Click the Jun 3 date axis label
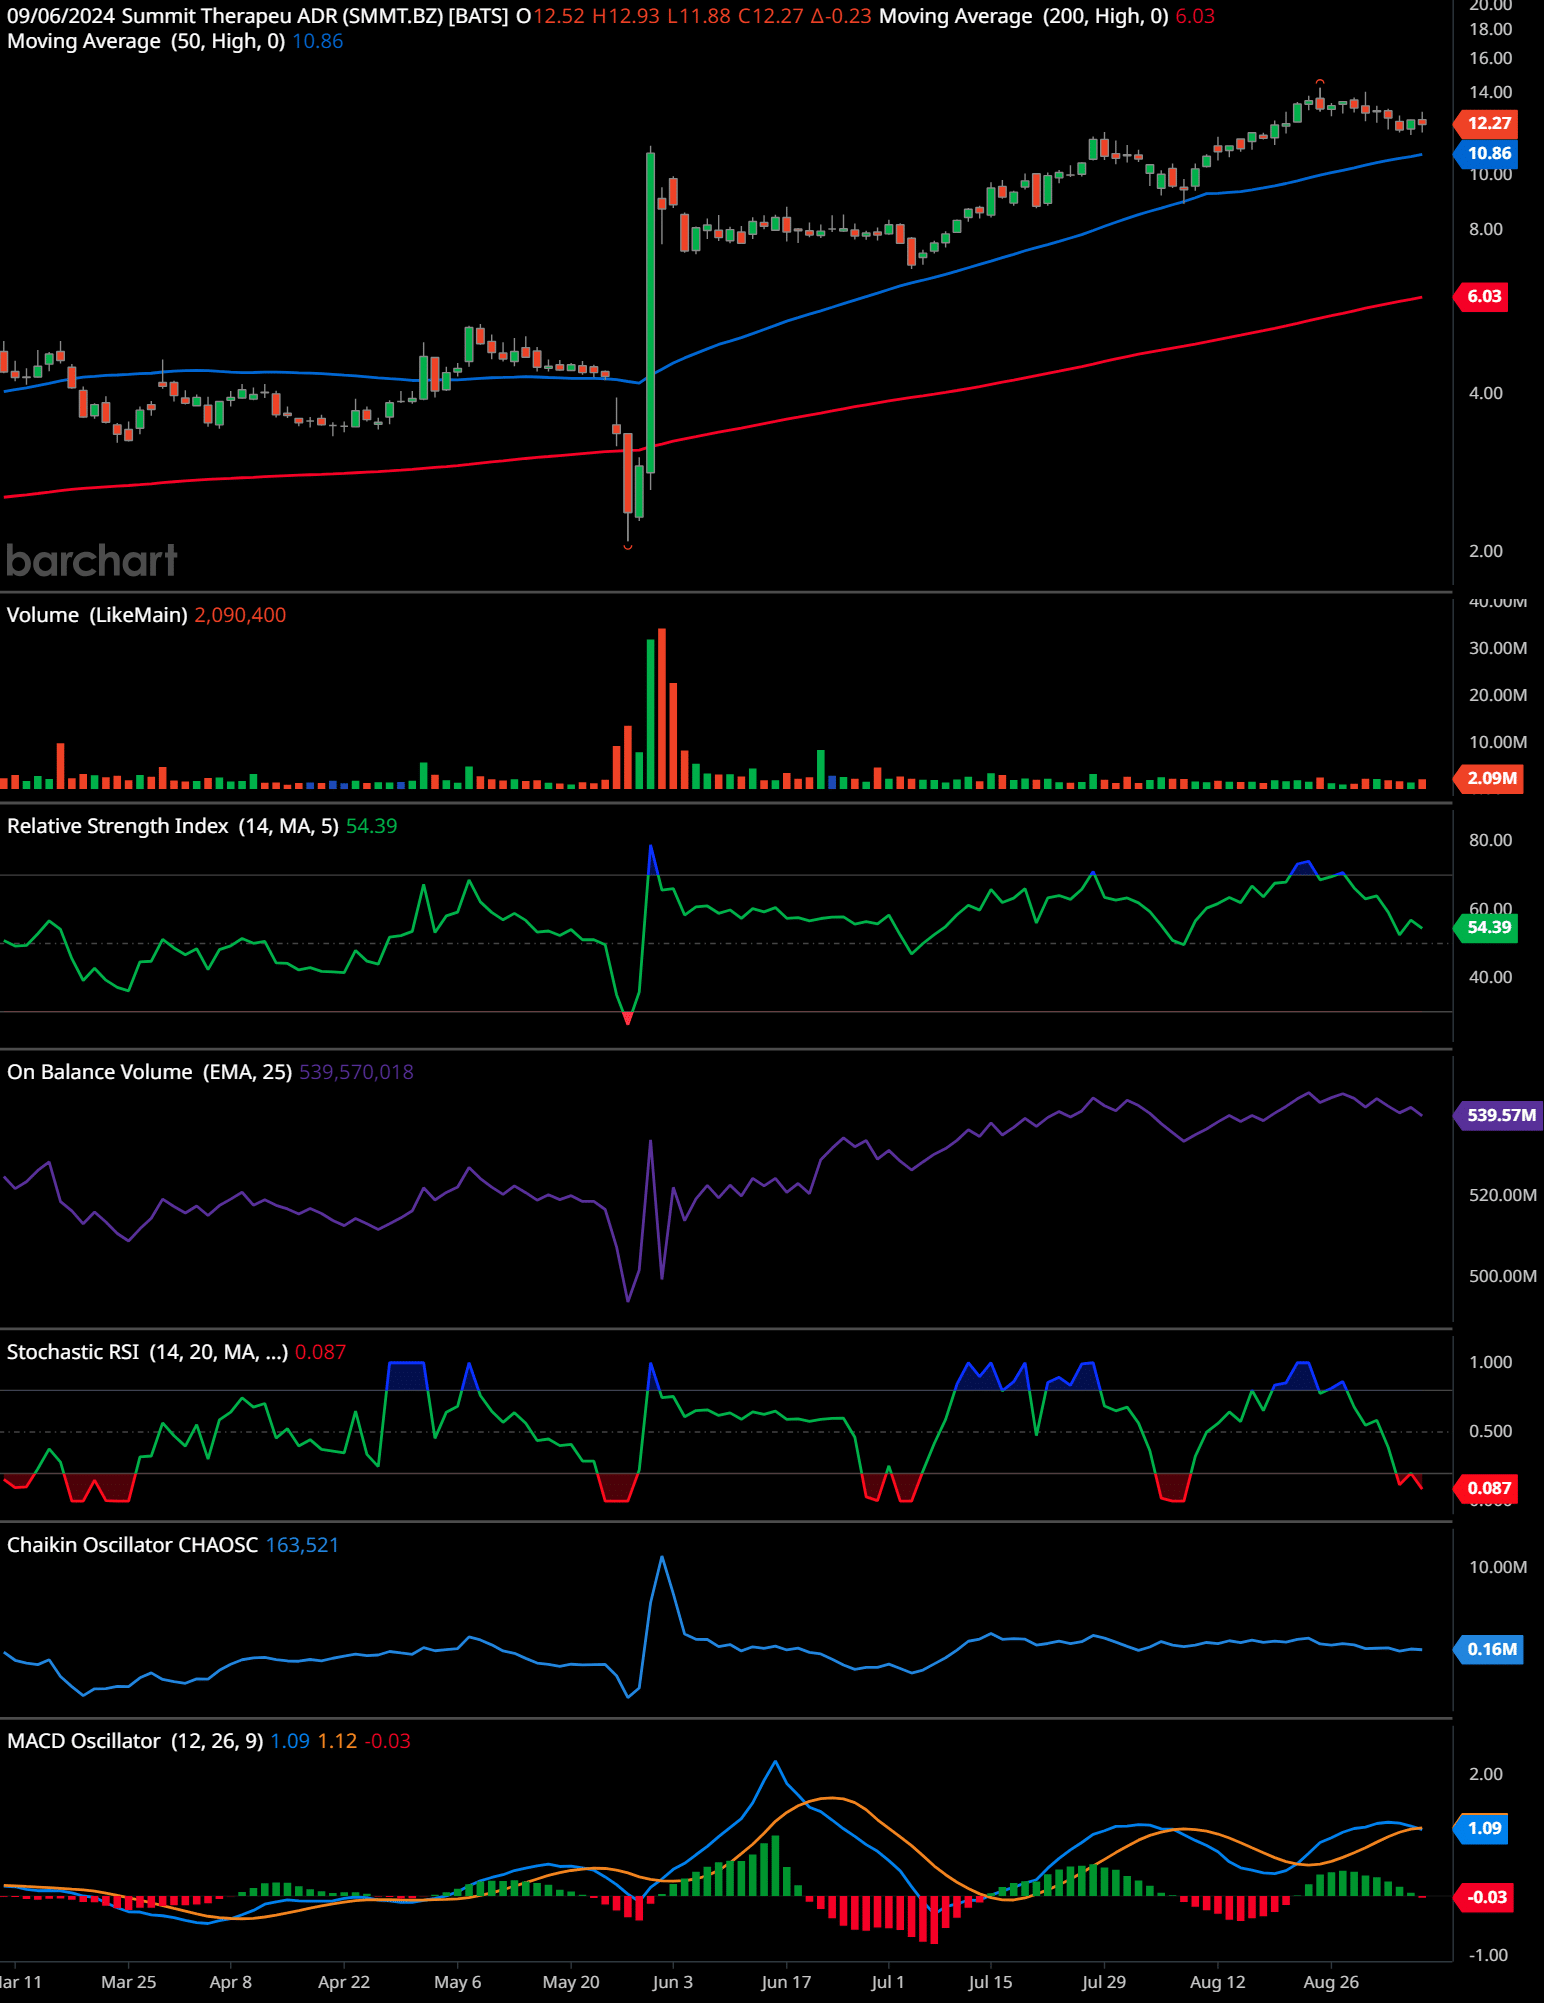This screenshot has width=1544, height=2003. [x=673, y=1982]
